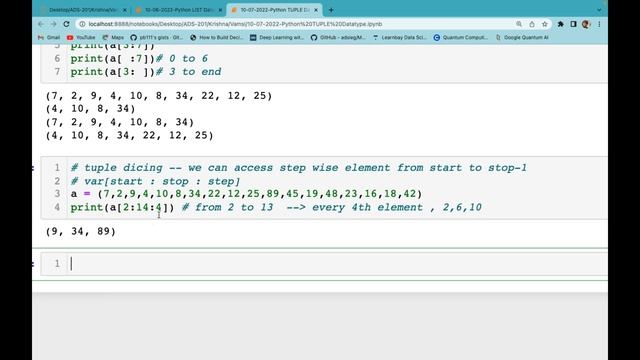The width and height of the screenshot is (640, 360).
Task: Click code line 'print(a[2:14:4])'
Action: (x=122, y=207)
